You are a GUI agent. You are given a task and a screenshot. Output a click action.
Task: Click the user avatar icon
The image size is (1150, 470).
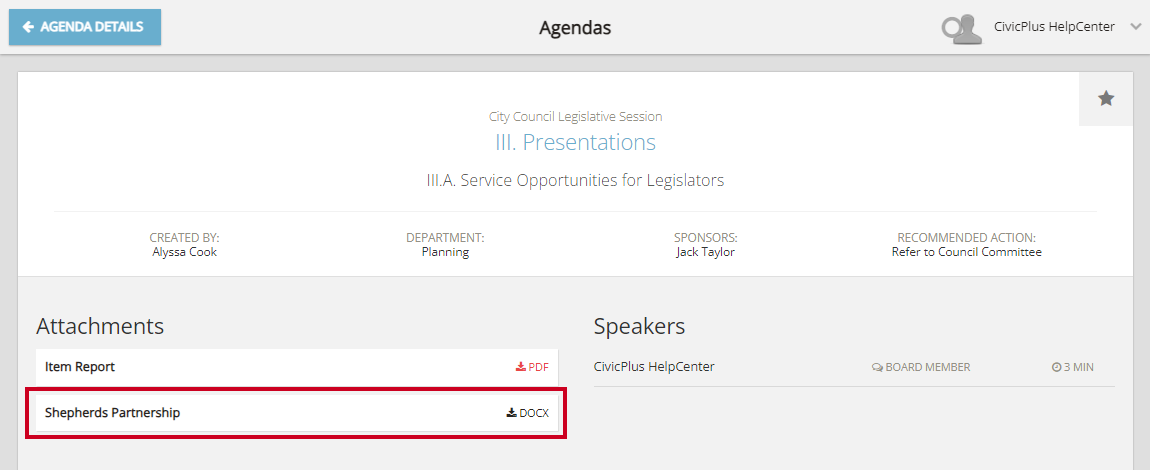tap(962, 28)
